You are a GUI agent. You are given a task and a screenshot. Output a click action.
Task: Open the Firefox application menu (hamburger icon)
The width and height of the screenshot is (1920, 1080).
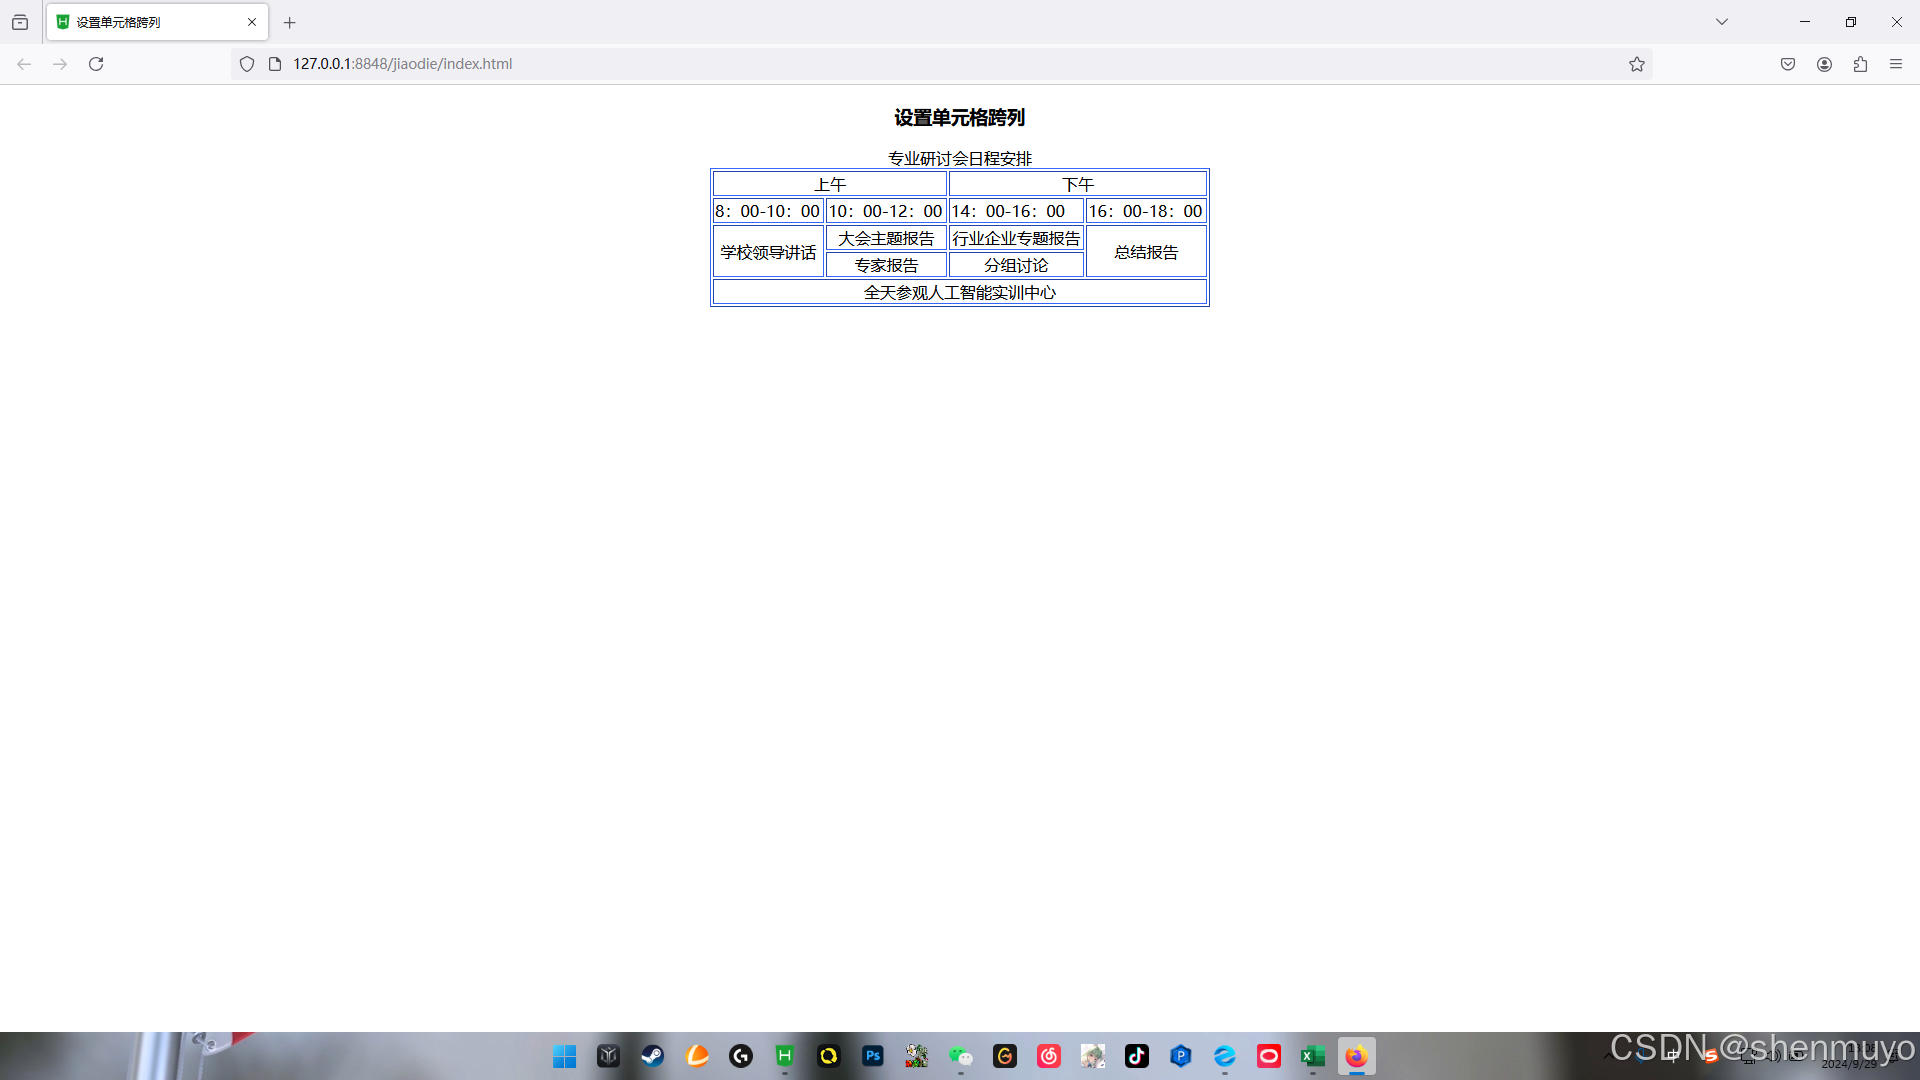click(x=1895, y=64)
